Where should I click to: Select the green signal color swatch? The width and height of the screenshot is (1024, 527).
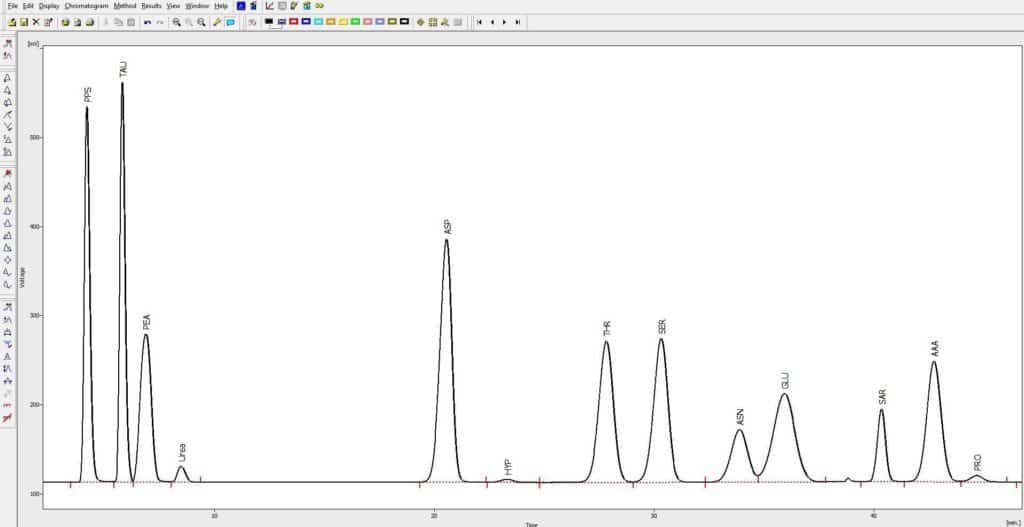click(355, 22)
